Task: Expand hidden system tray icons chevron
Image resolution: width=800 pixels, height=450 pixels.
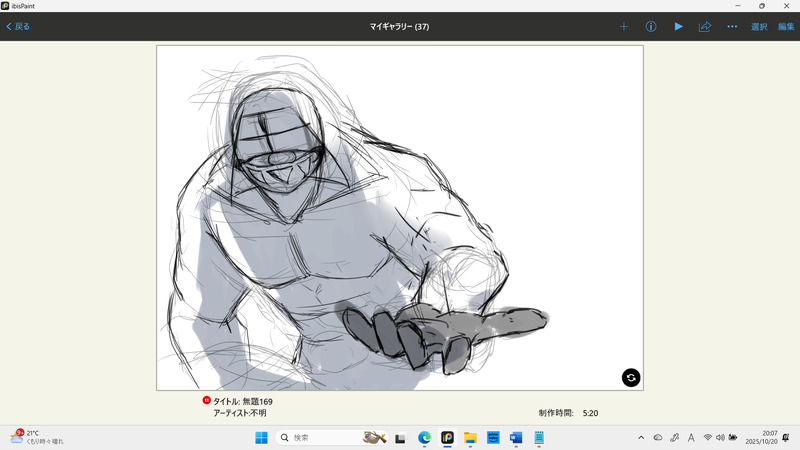Action: point(641,438)
